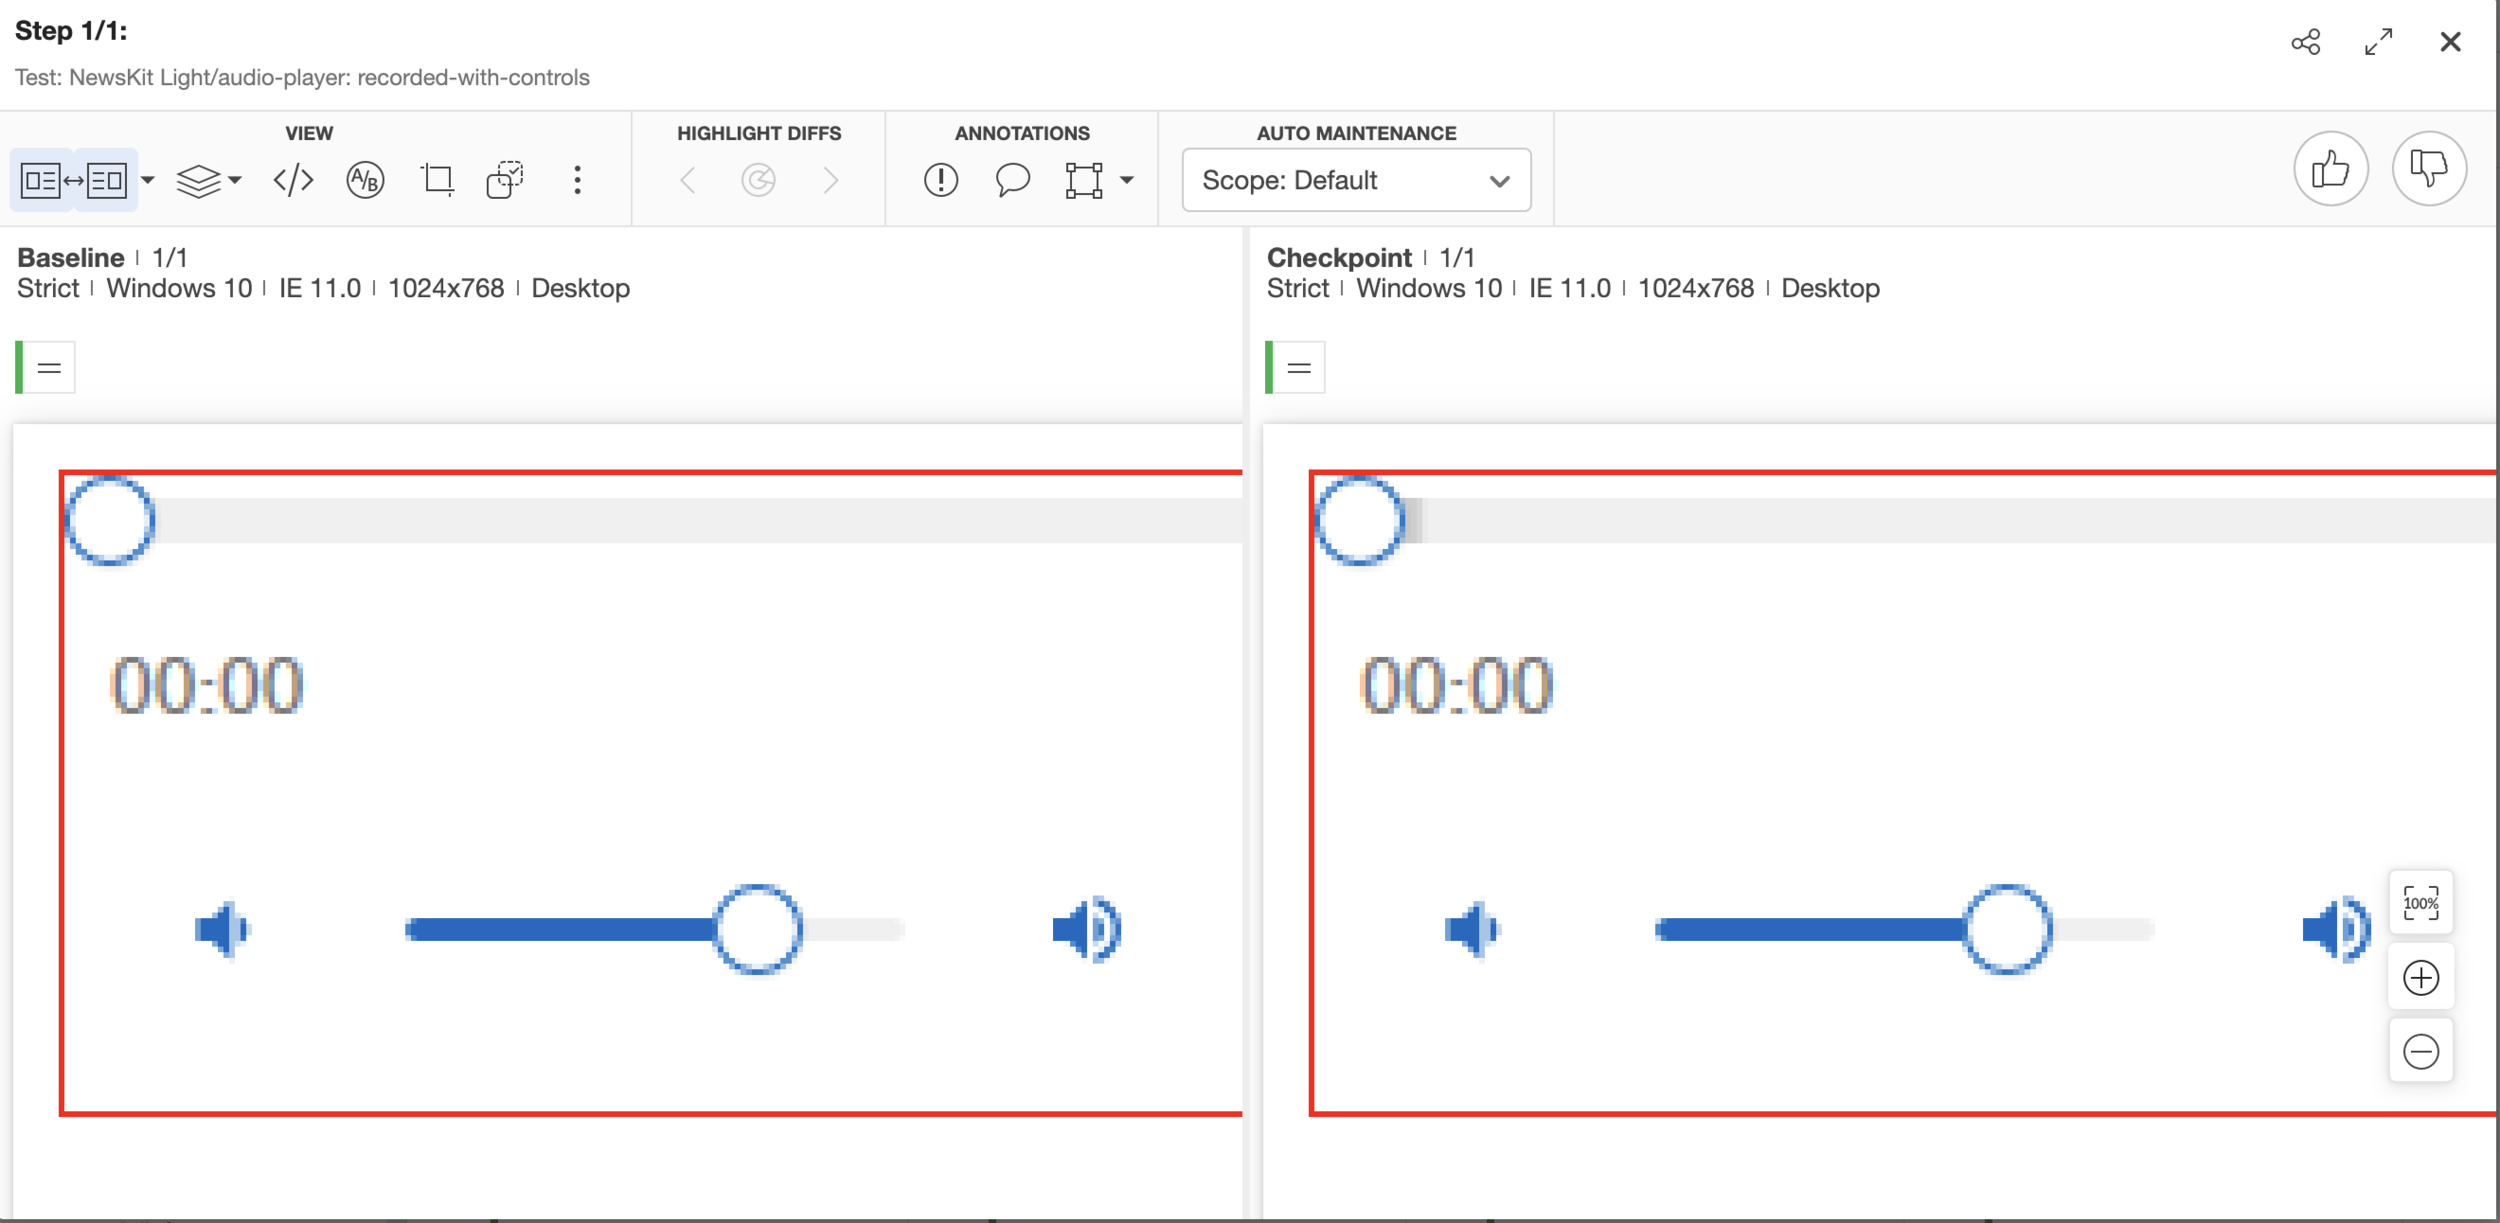This screenshot has width=2500, height=1223.
Task: Click the A/B compare icon
Action: pos(365,181)
